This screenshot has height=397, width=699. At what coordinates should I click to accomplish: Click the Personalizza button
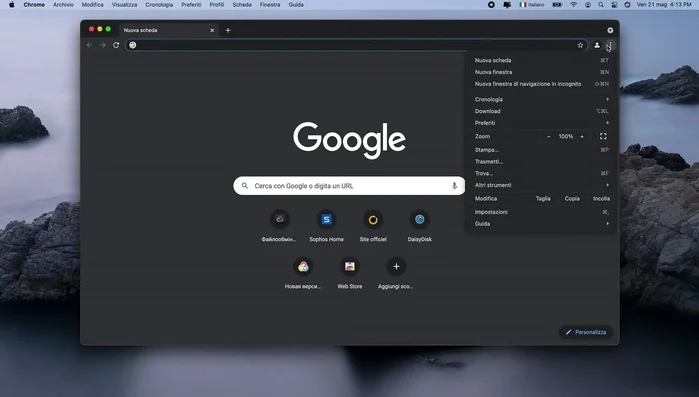coord(586,332)
